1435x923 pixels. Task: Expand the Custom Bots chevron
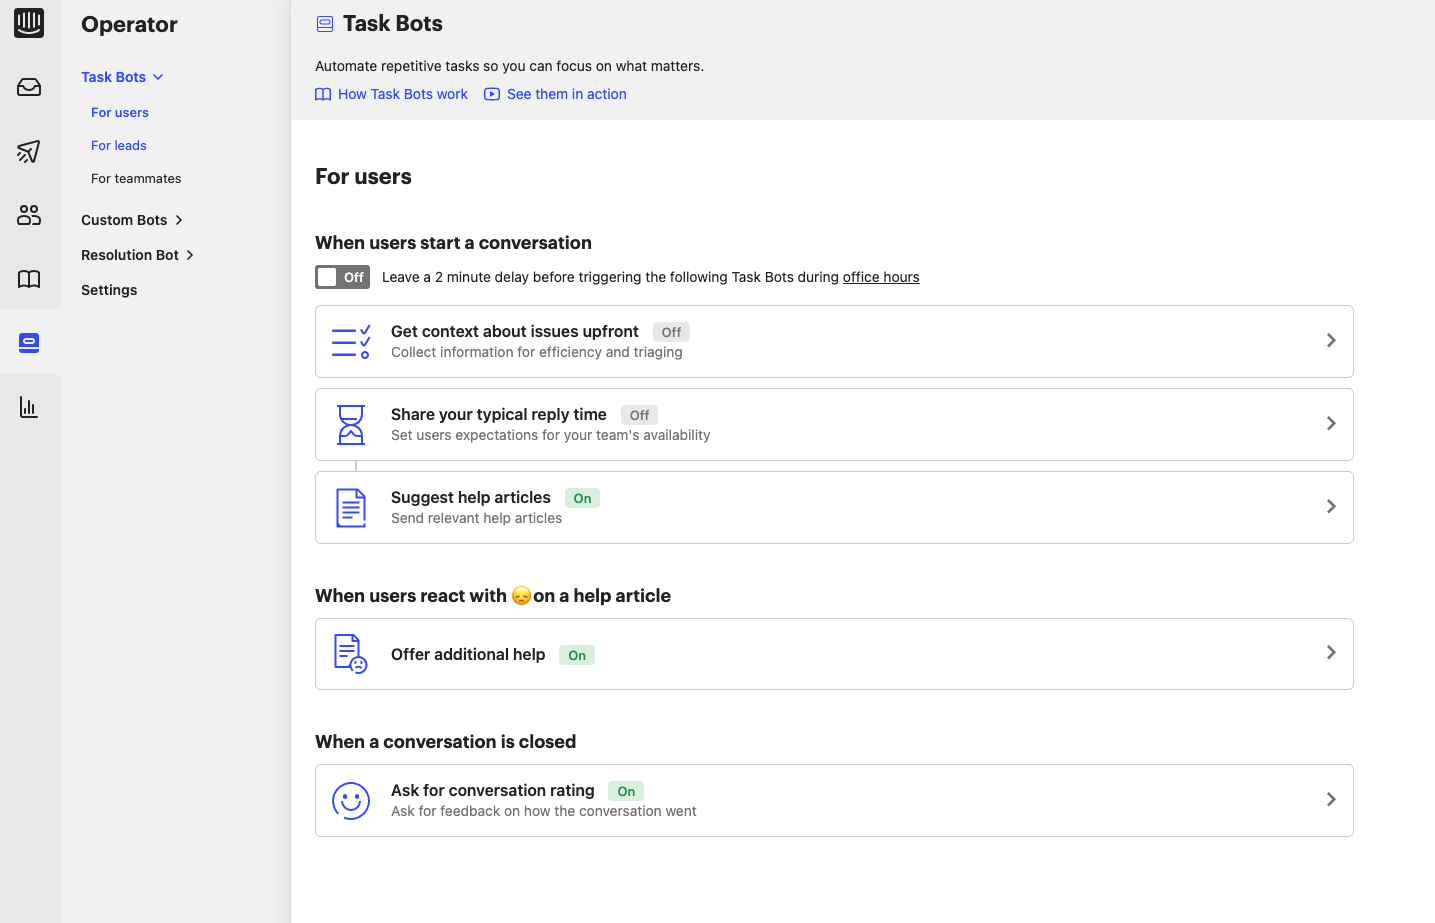pos(179,220)
